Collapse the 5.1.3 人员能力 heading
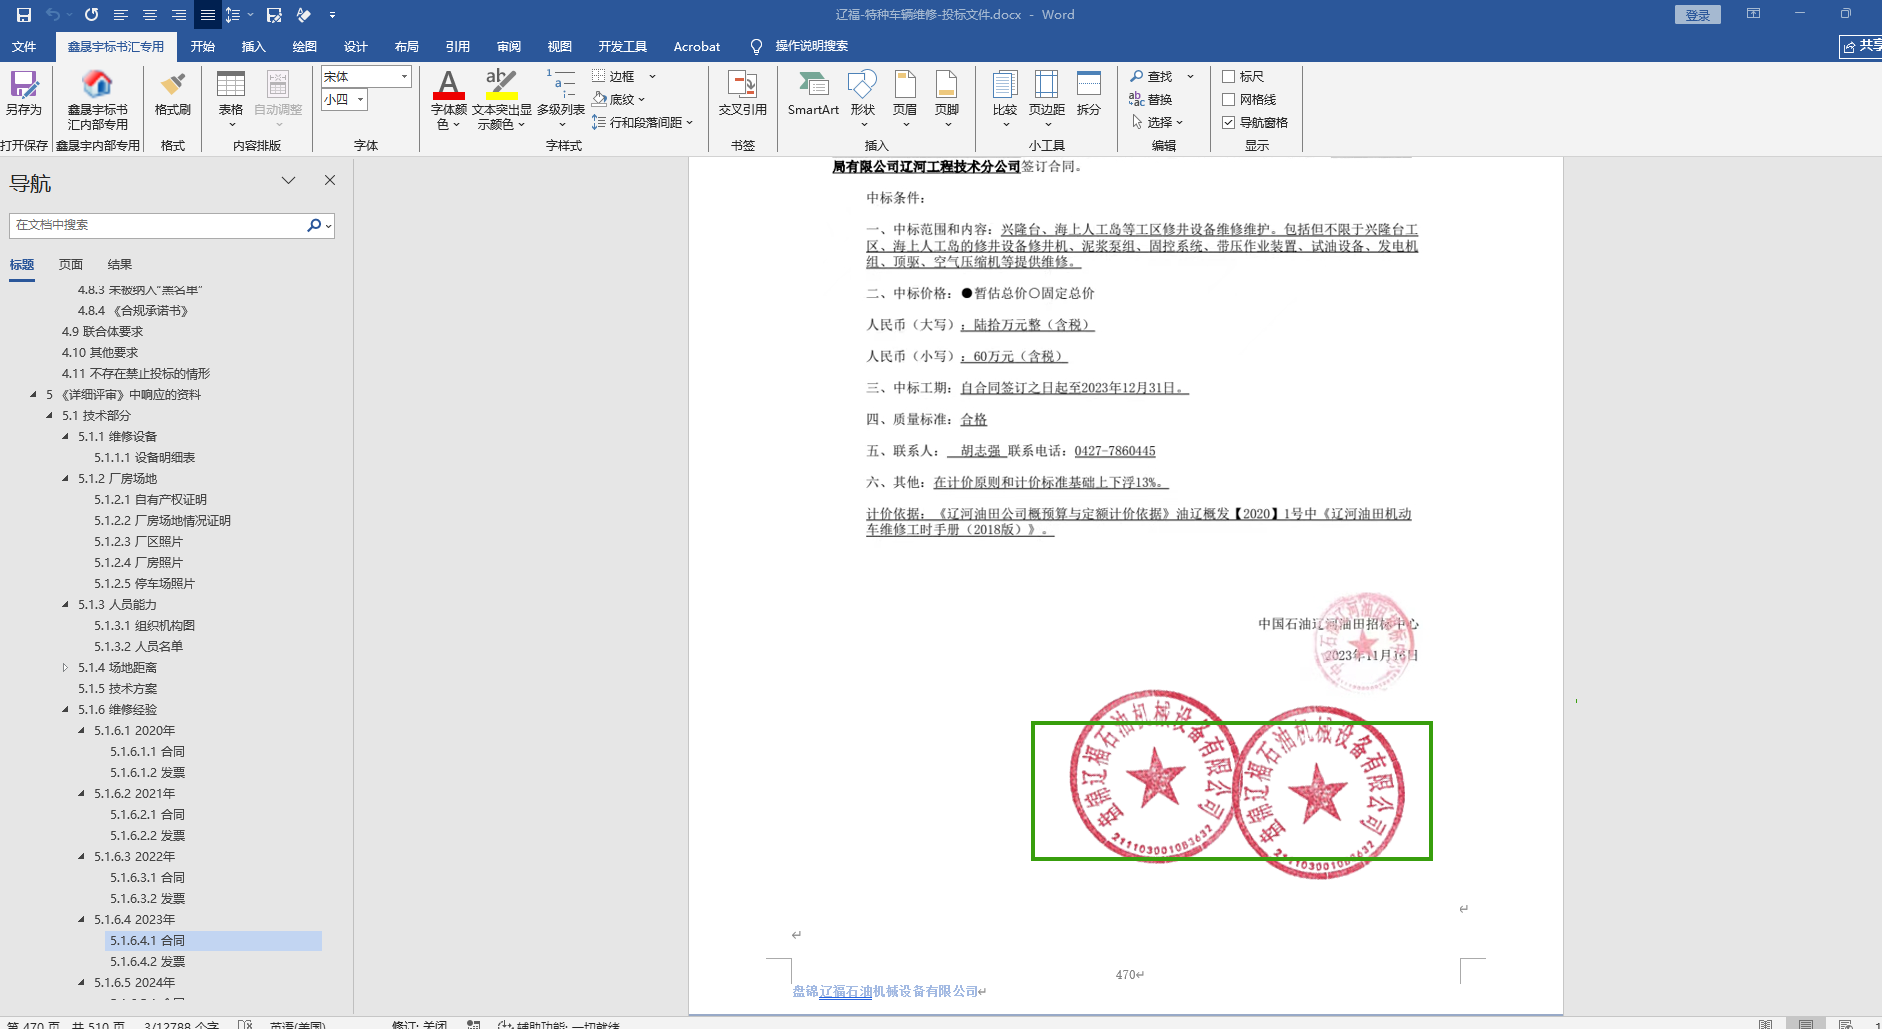This screenshot has height=1029, width=1882. [66, 605]
